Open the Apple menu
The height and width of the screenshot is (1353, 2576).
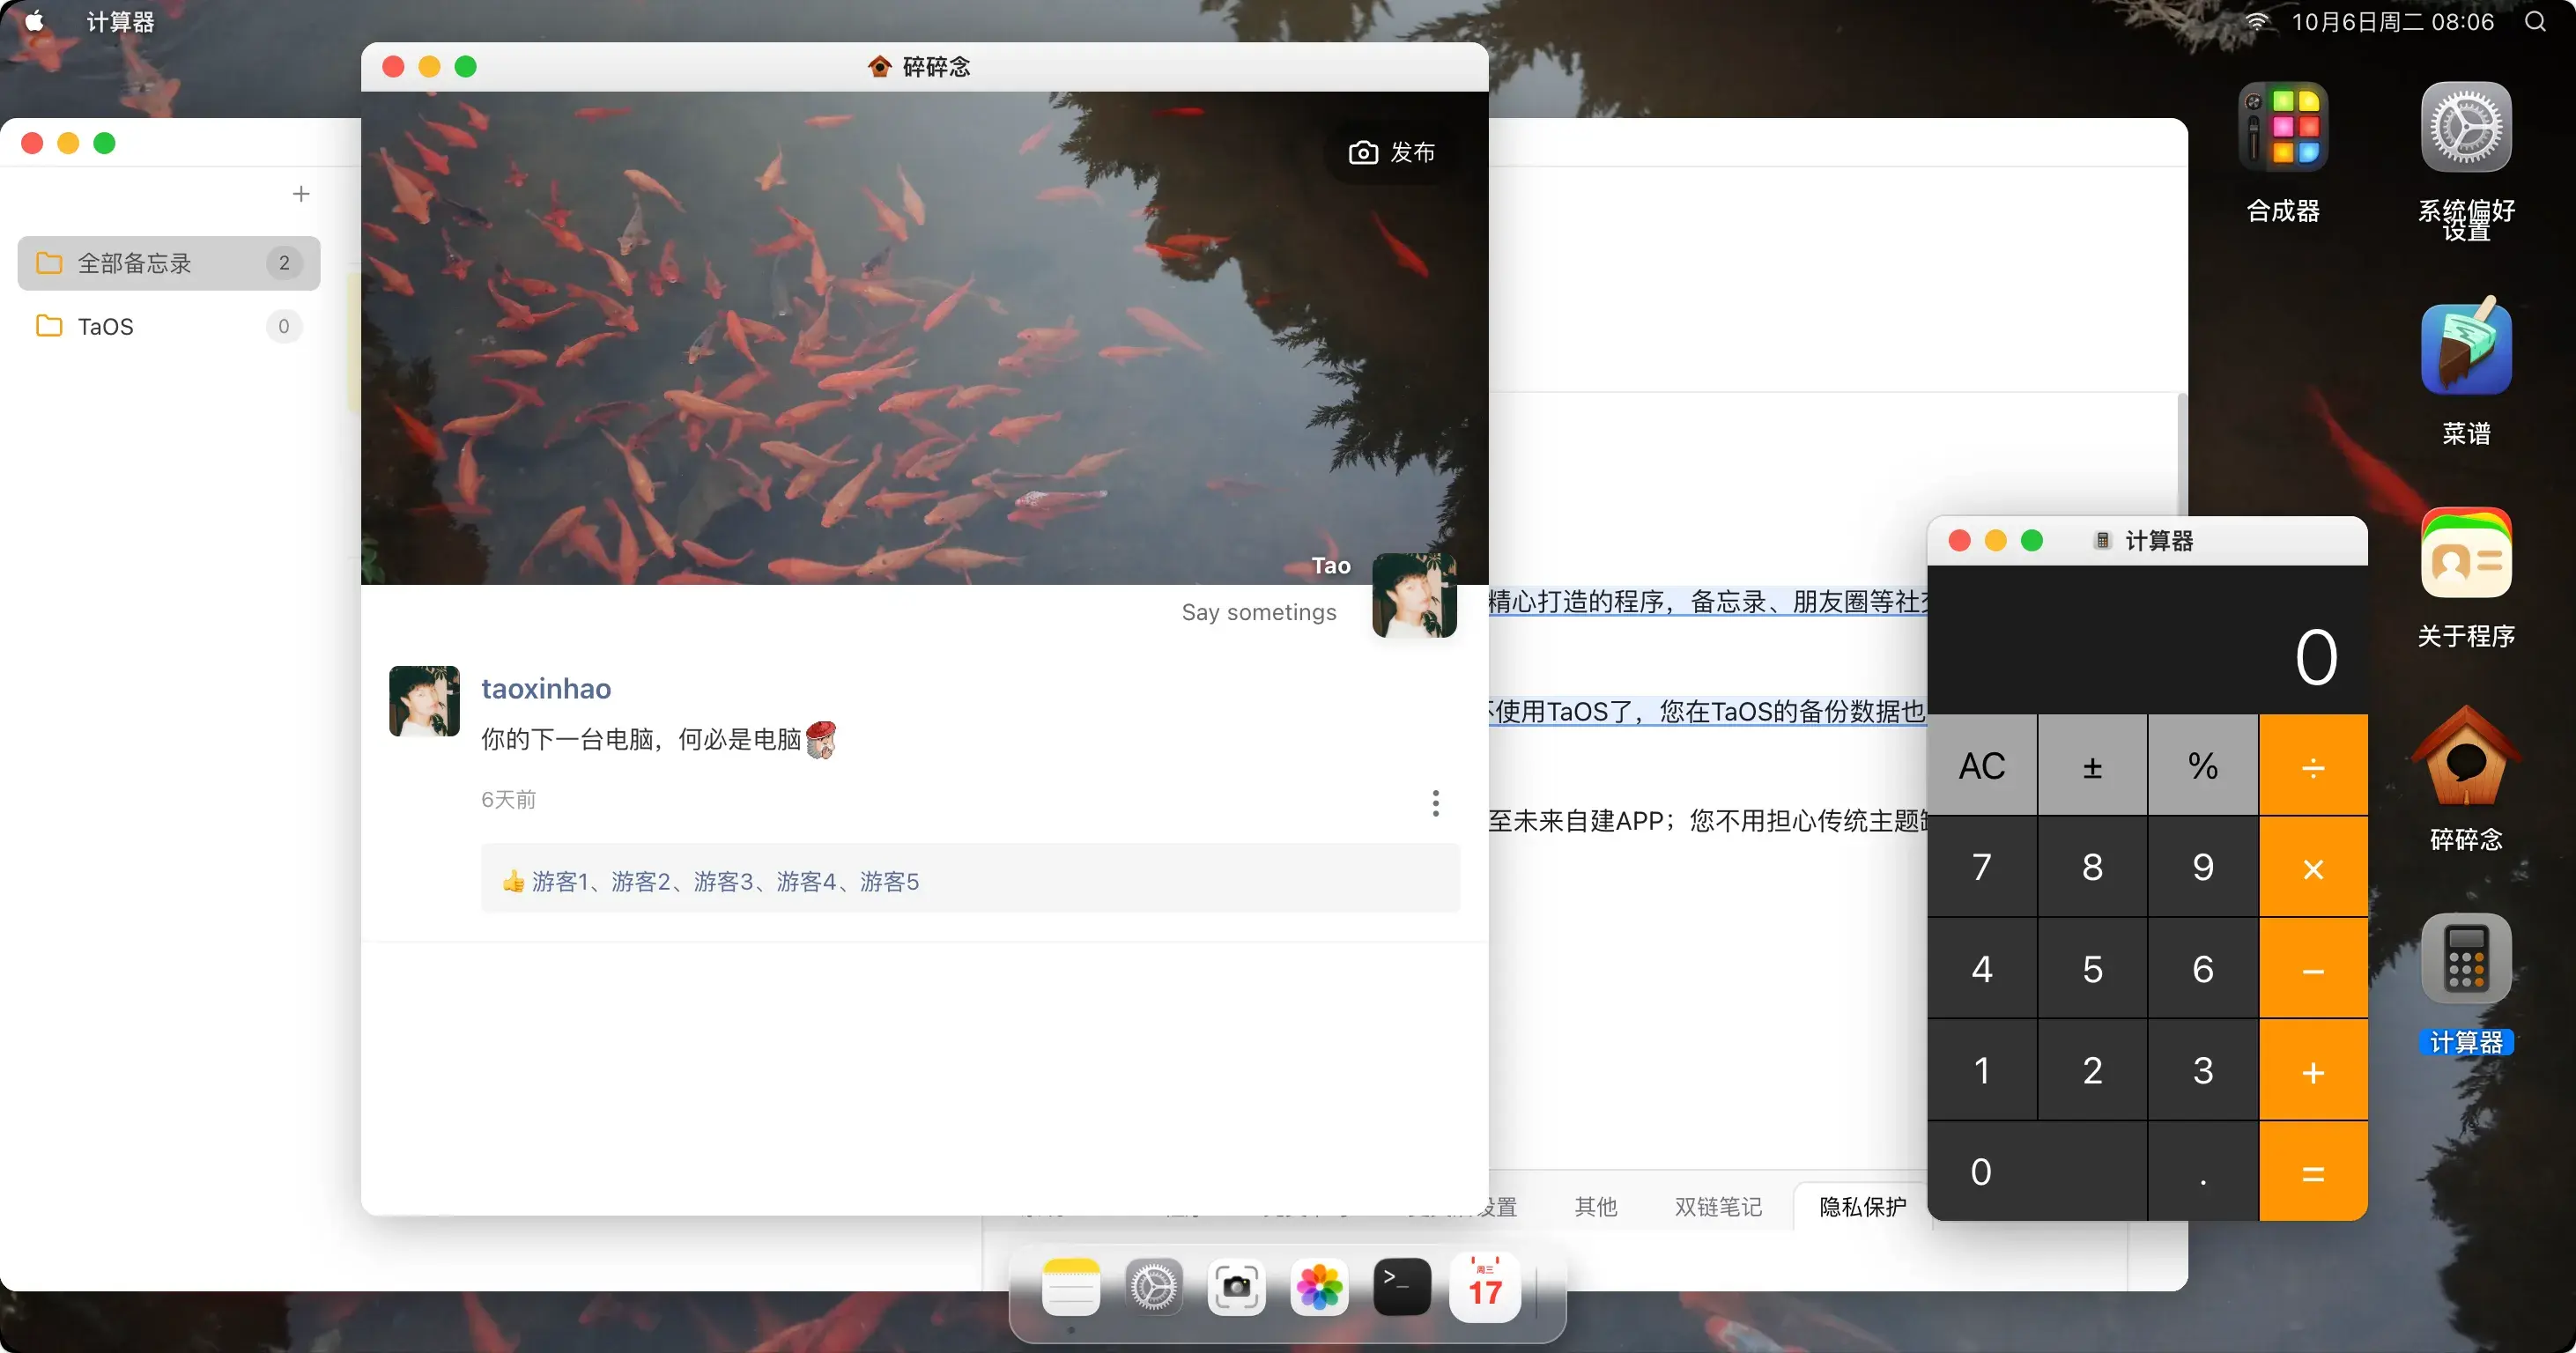pyautogui.click(x=35, y=21)
